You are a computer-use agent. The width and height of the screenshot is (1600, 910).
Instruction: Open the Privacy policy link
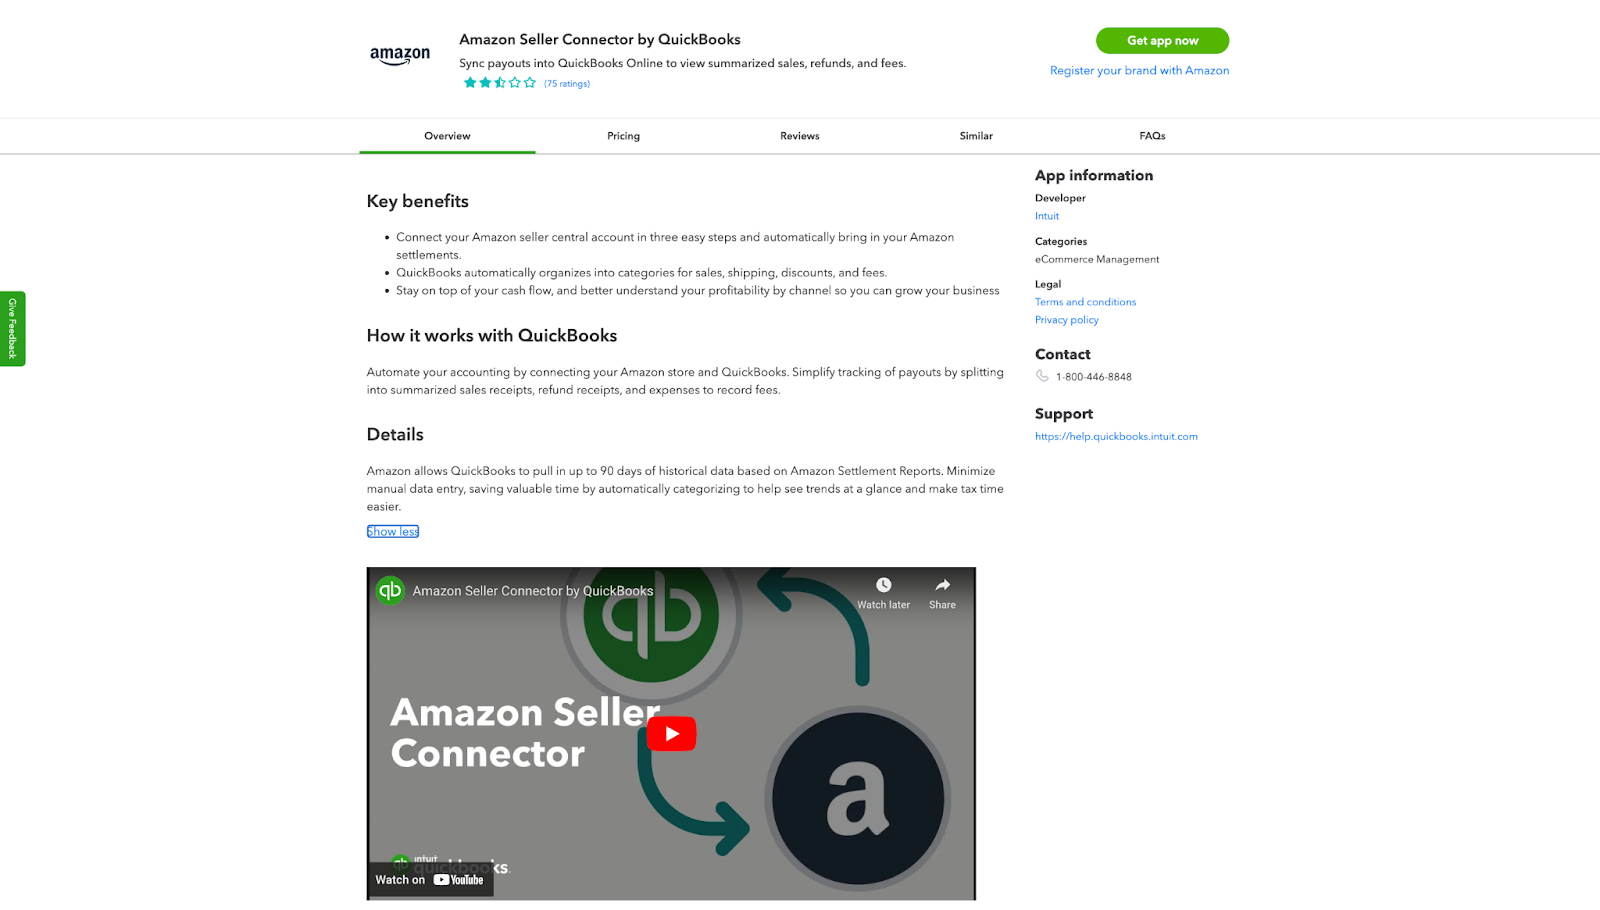tap(1066, 320)
